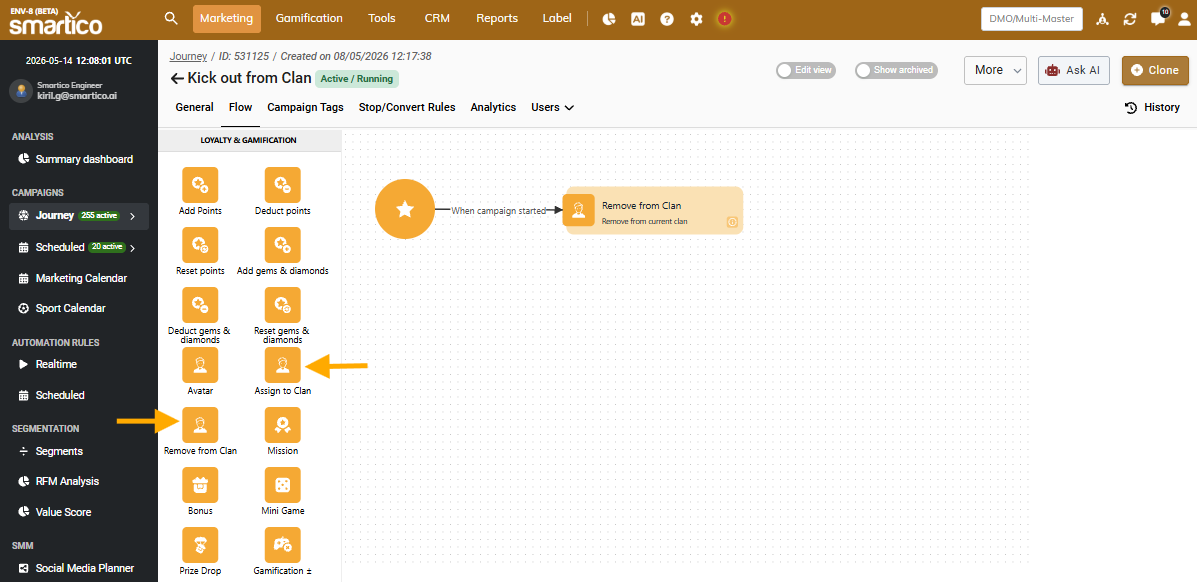Select the Bonus node icon
Screen dimensions: 1197x582
(x=200, y=485)
